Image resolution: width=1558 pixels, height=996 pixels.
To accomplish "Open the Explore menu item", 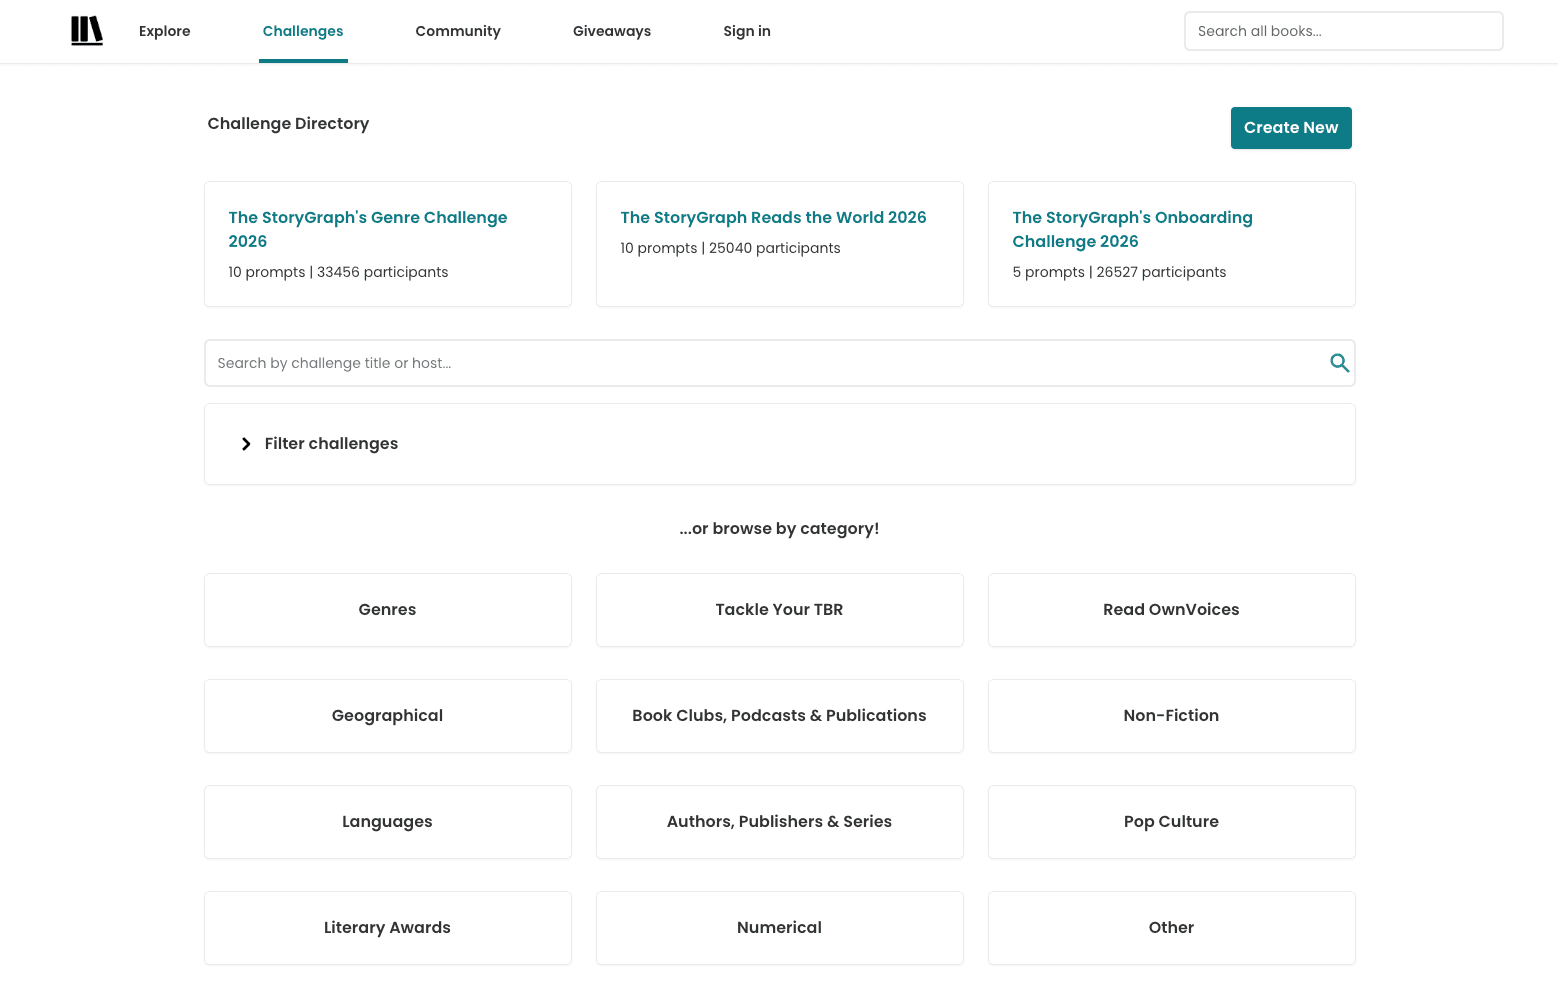I will (164, 31).
